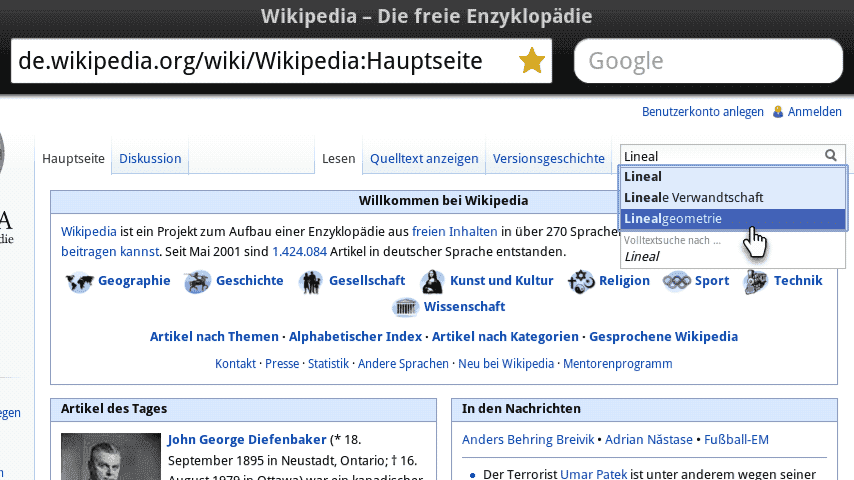Click the Sport Olympic rings icon

coord(676,282)
